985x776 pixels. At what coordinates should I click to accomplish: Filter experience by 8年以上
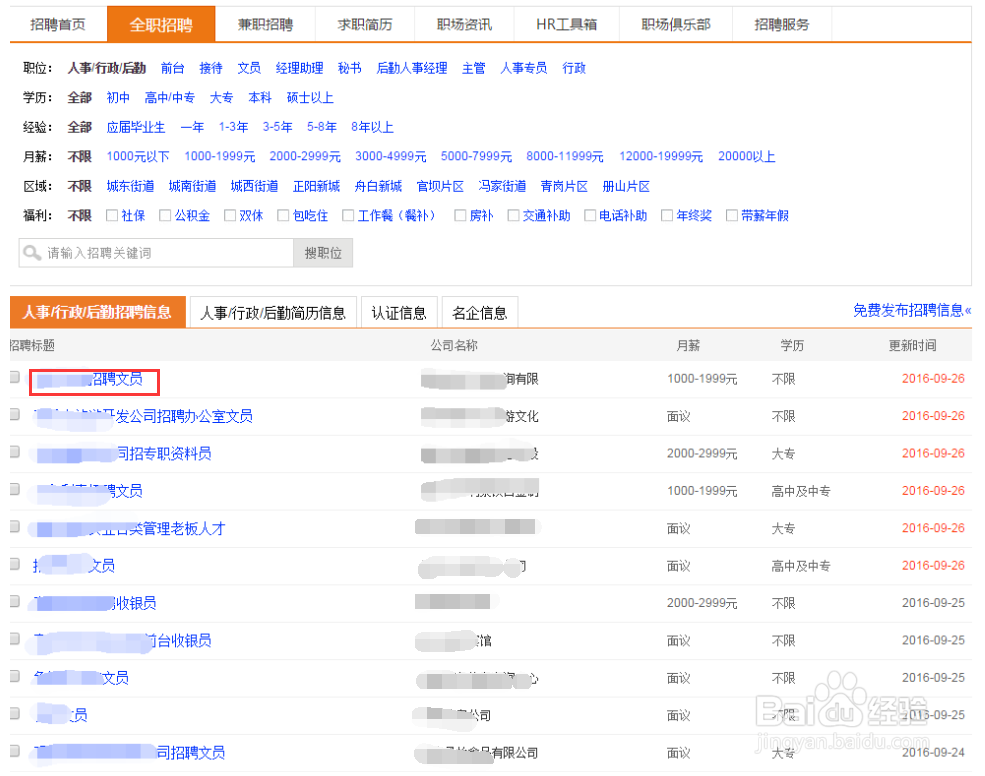click(372, 127)
